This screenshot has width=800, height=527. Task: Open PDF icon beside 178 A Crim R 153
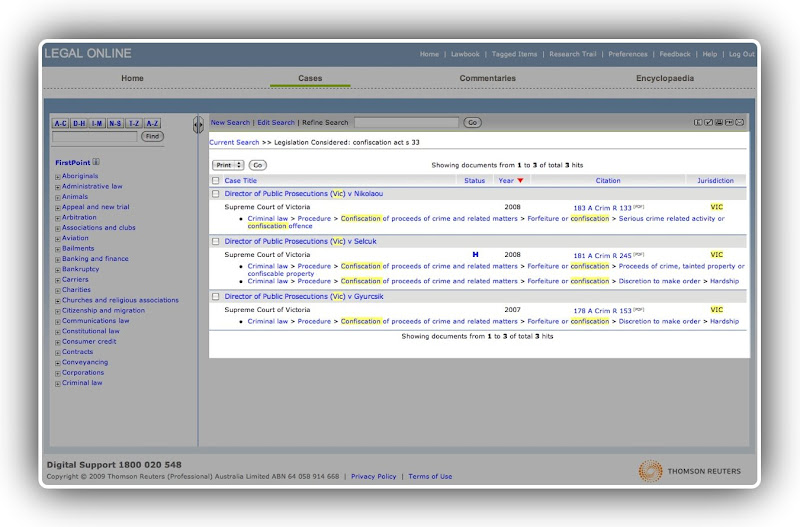point(638,309)
